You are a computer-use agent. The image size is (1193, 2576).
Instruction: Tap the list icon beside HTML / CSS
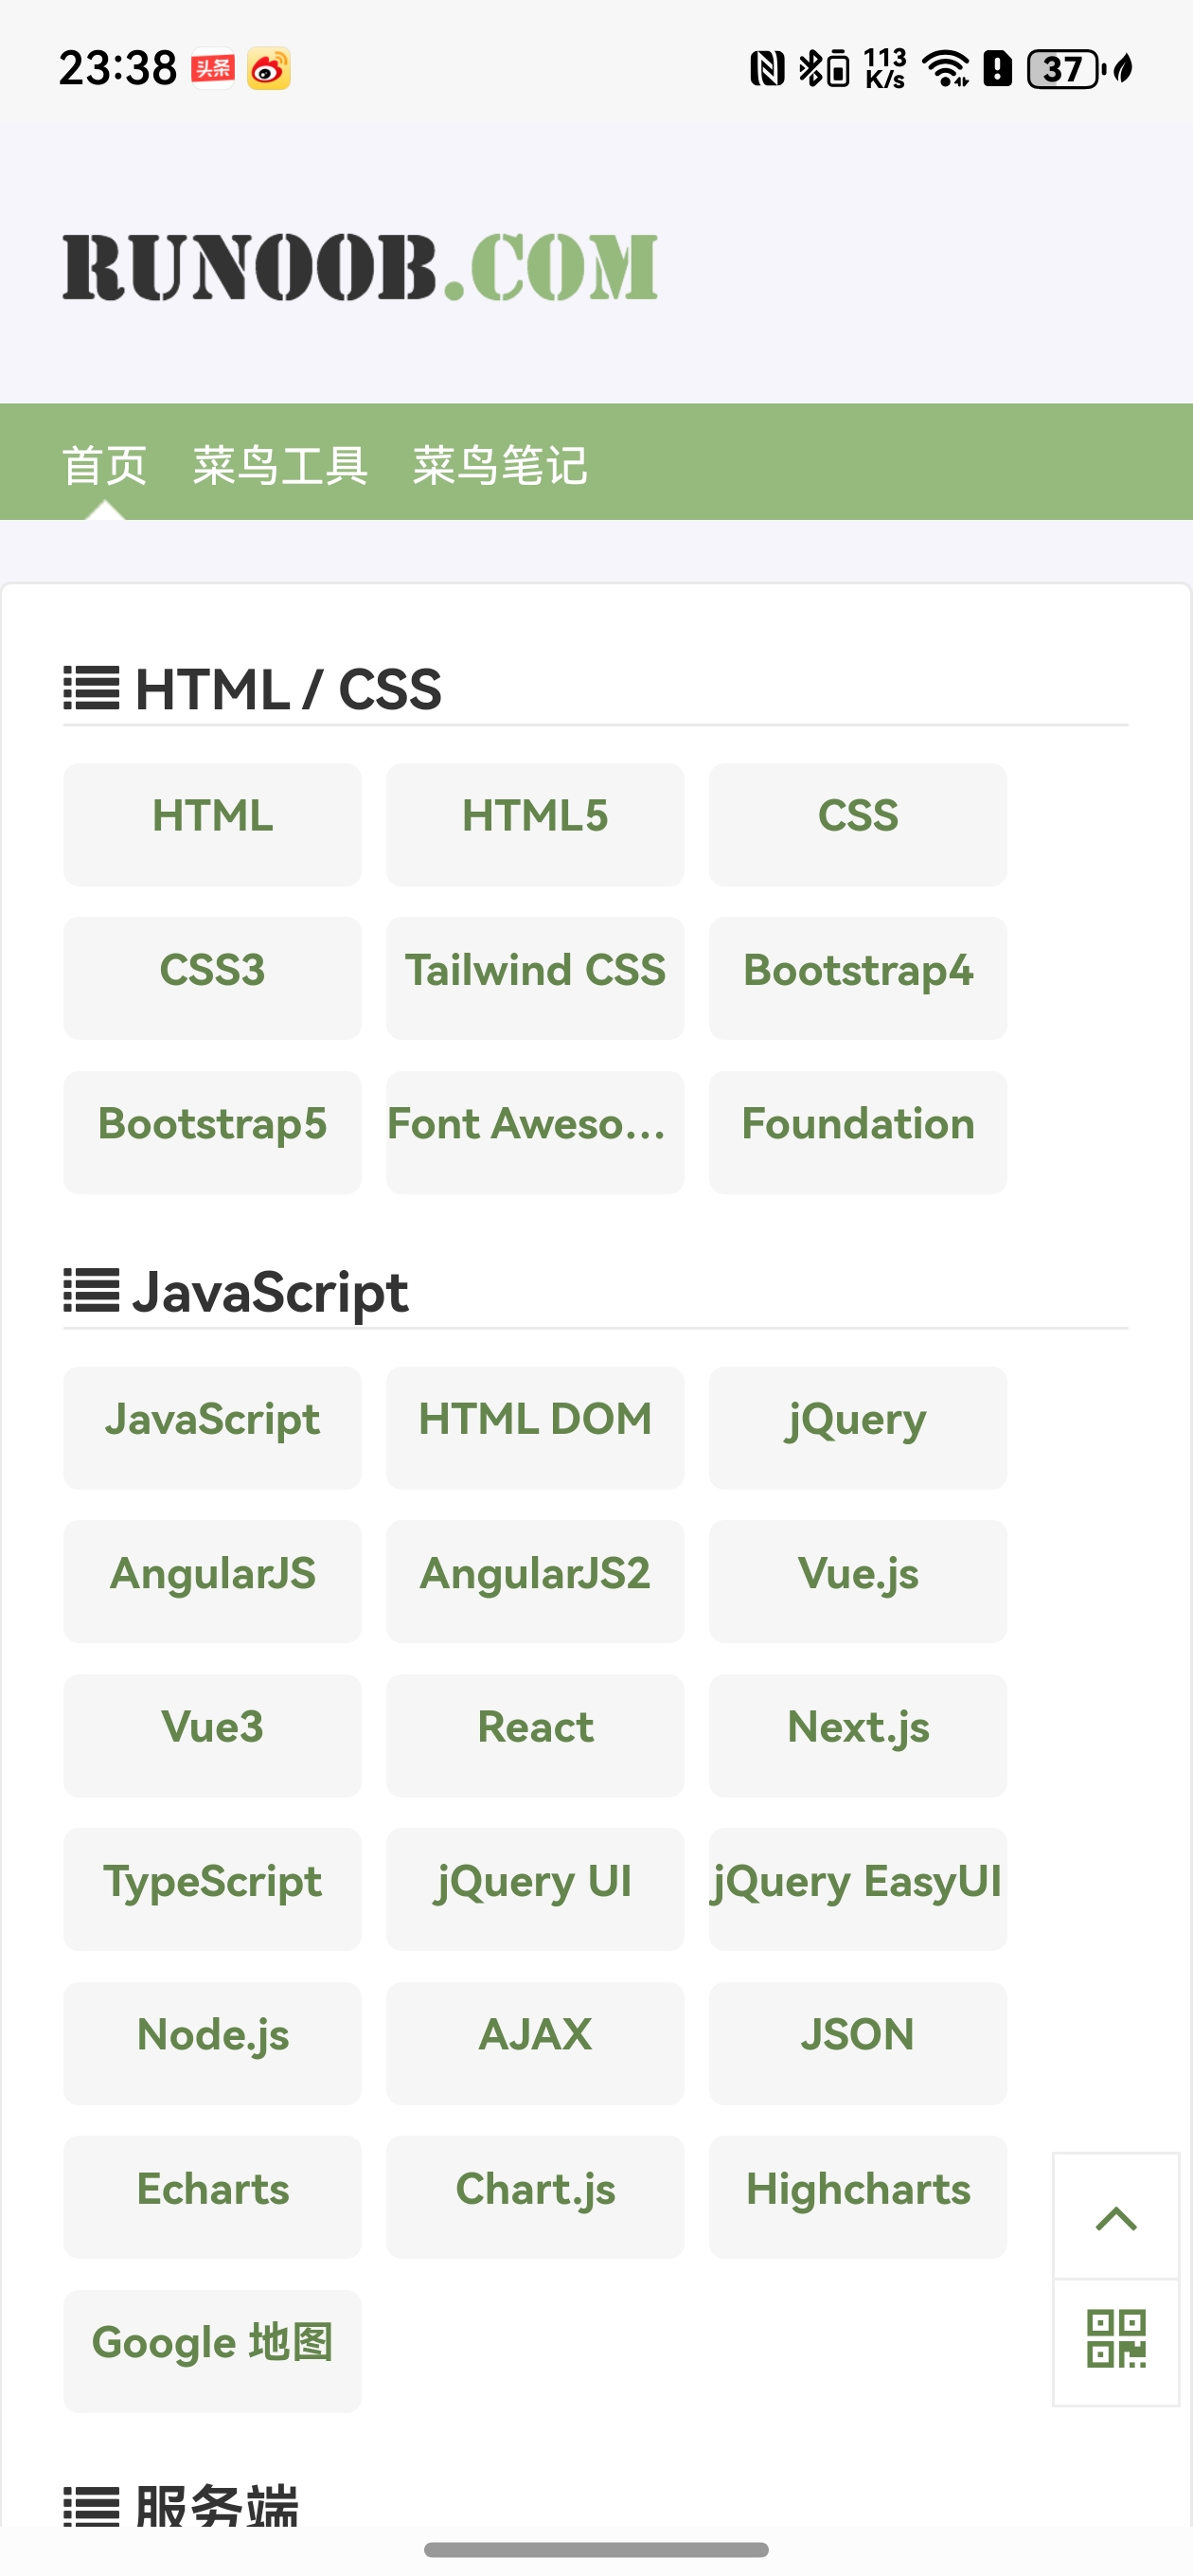[x=92, y=689]
